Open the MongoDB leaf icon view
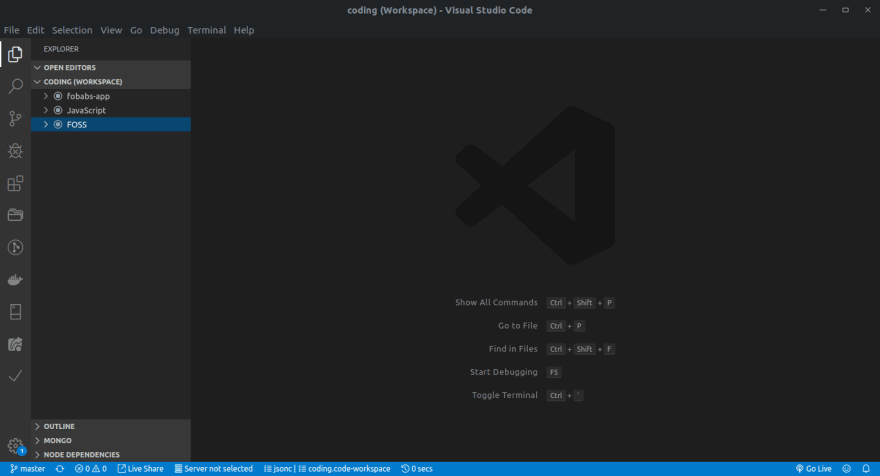This screenshot has height=476, width=880. point(15,344)
